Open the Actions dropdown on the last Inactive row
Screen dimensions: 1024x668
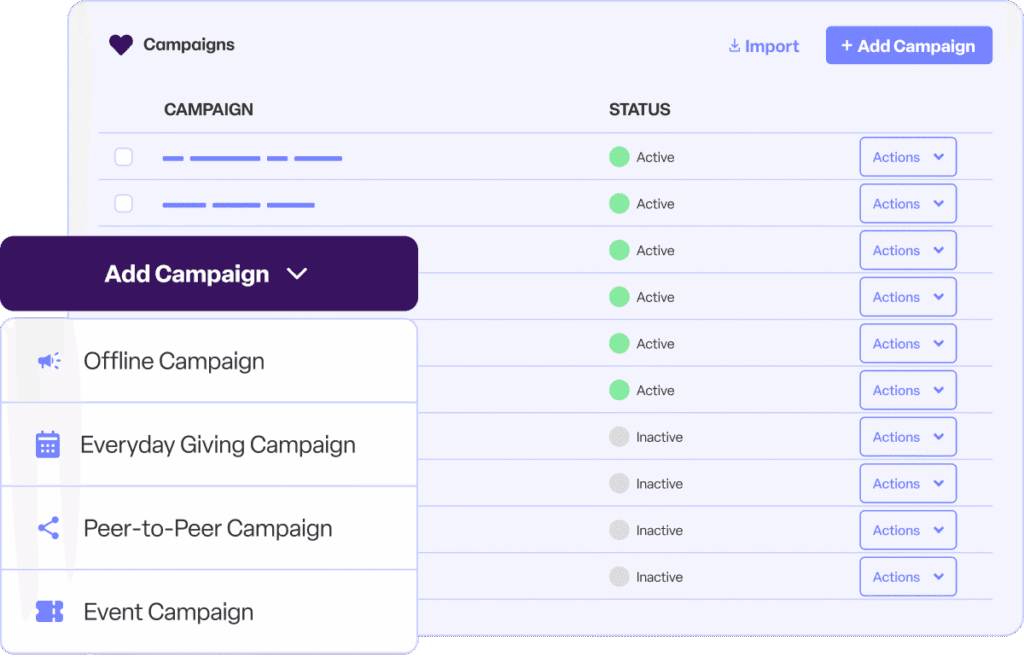[907, 576]
